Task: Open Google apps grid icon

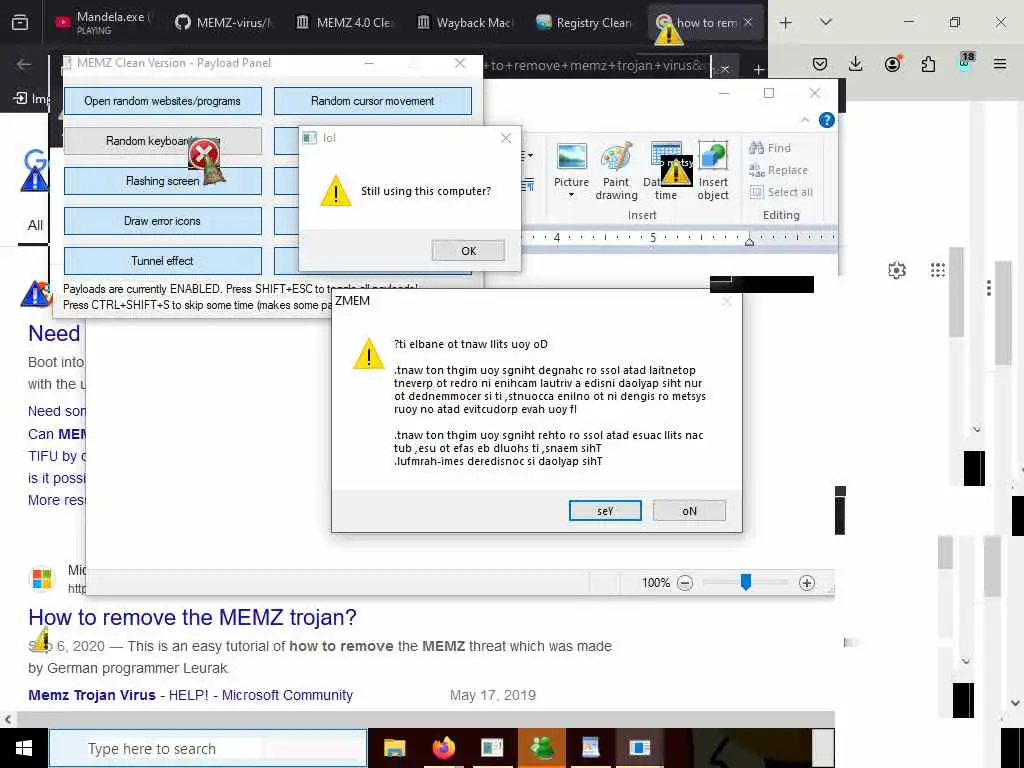Action: 938,270
